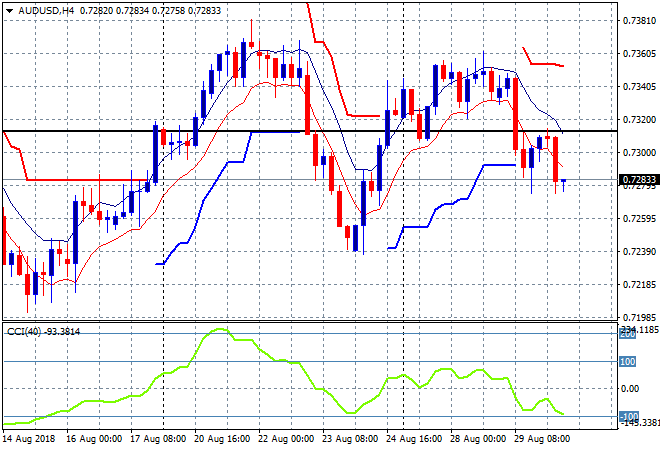Screen dimensions: 660x450
Task: Click the green CCI line peak near 200
Action: [220, 330]
